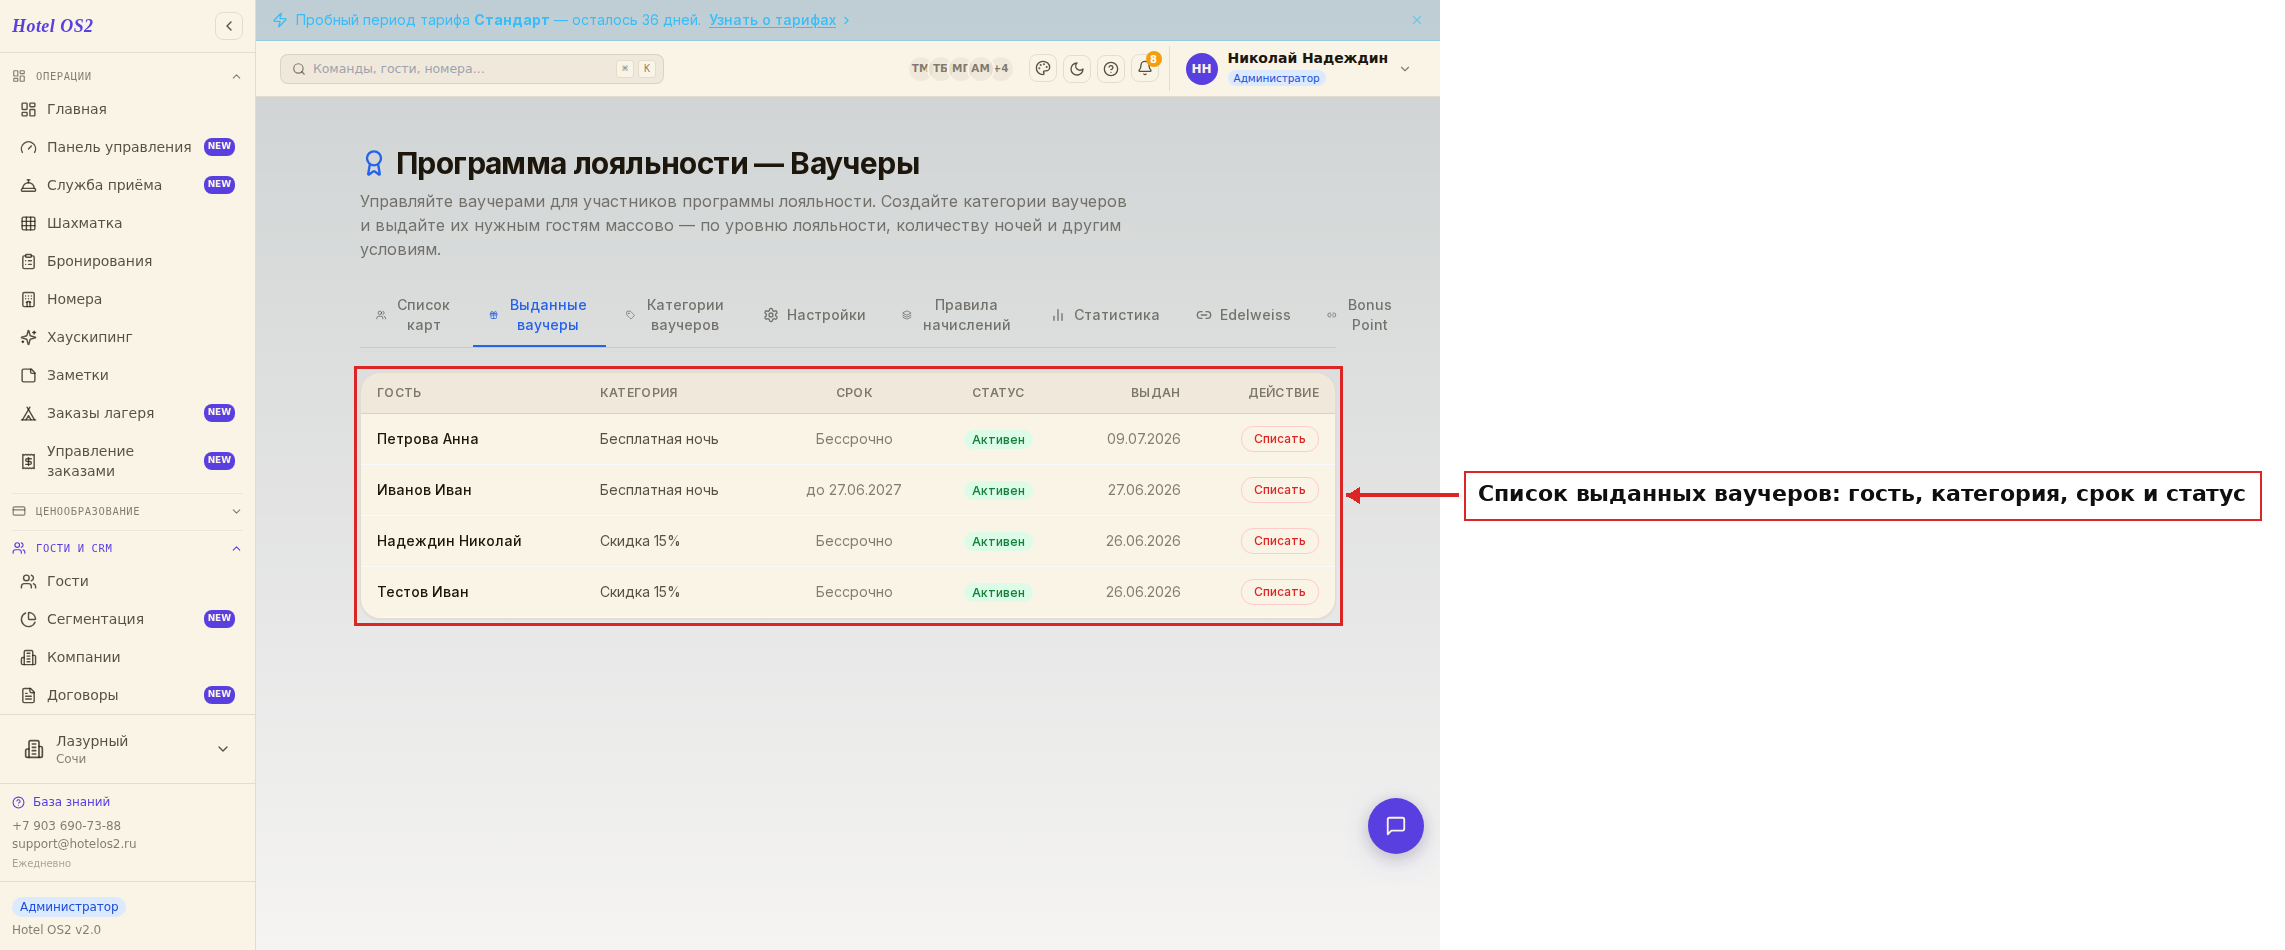Image resolution: width=2285 pixels, height=950 pixels.
Task: Open the Bonus Point tab
Action: [x=1360, y=315]
